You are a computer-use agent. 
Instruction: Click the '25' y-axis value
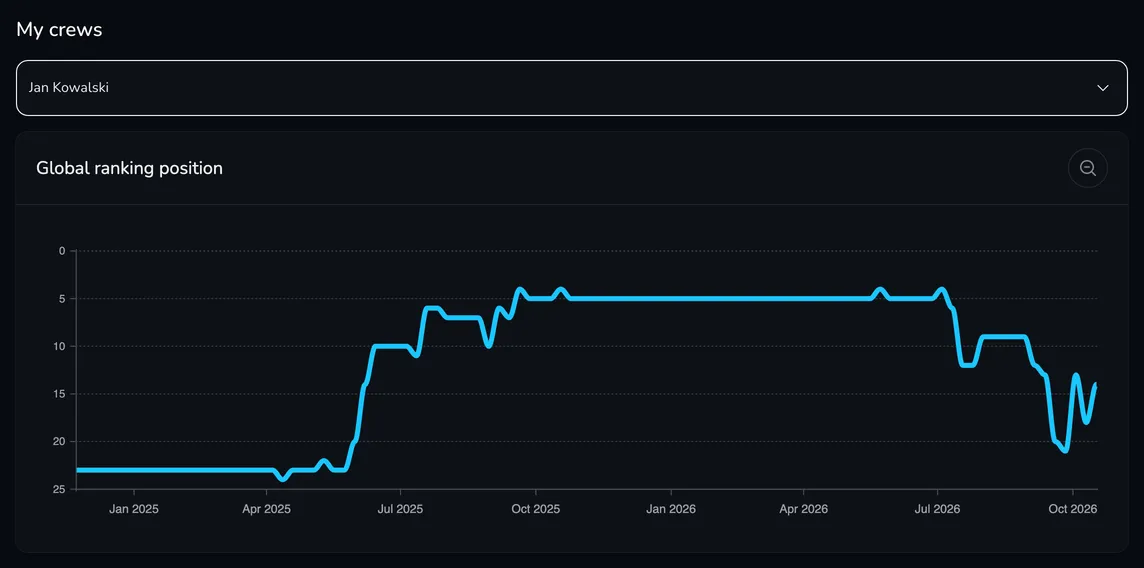click(60, 489)
